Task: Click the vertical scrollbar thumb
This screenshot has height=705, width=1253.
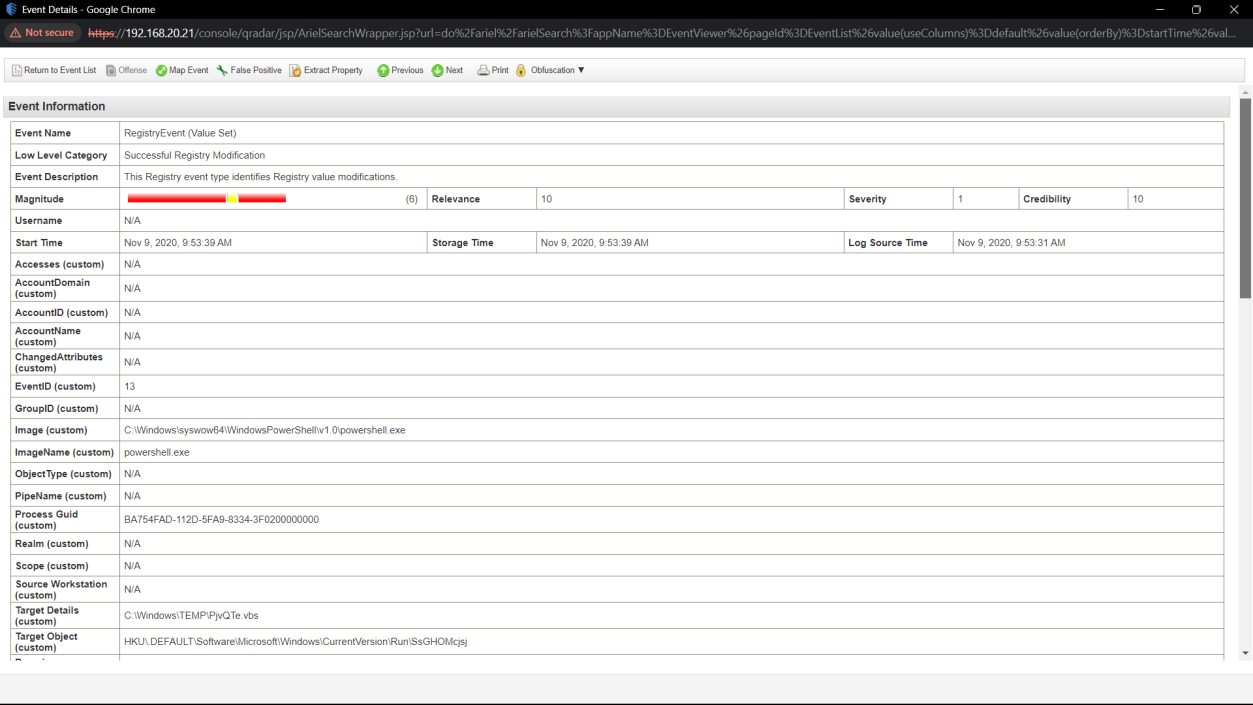Action: point(1245,198)
